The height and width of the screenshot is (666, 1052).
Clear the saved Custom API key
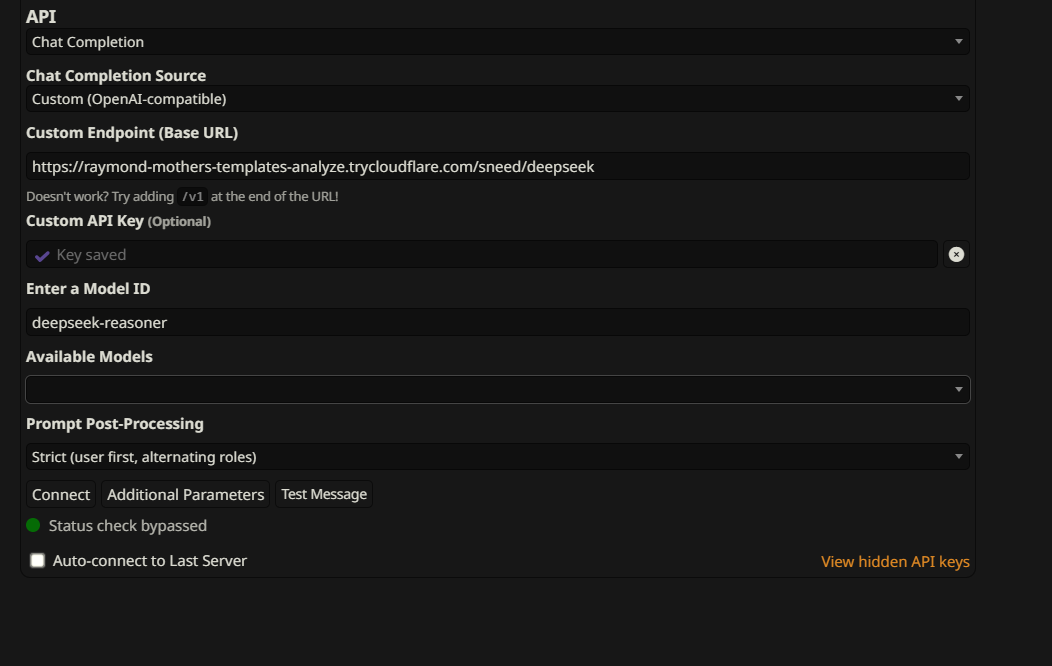click(956, 254)
